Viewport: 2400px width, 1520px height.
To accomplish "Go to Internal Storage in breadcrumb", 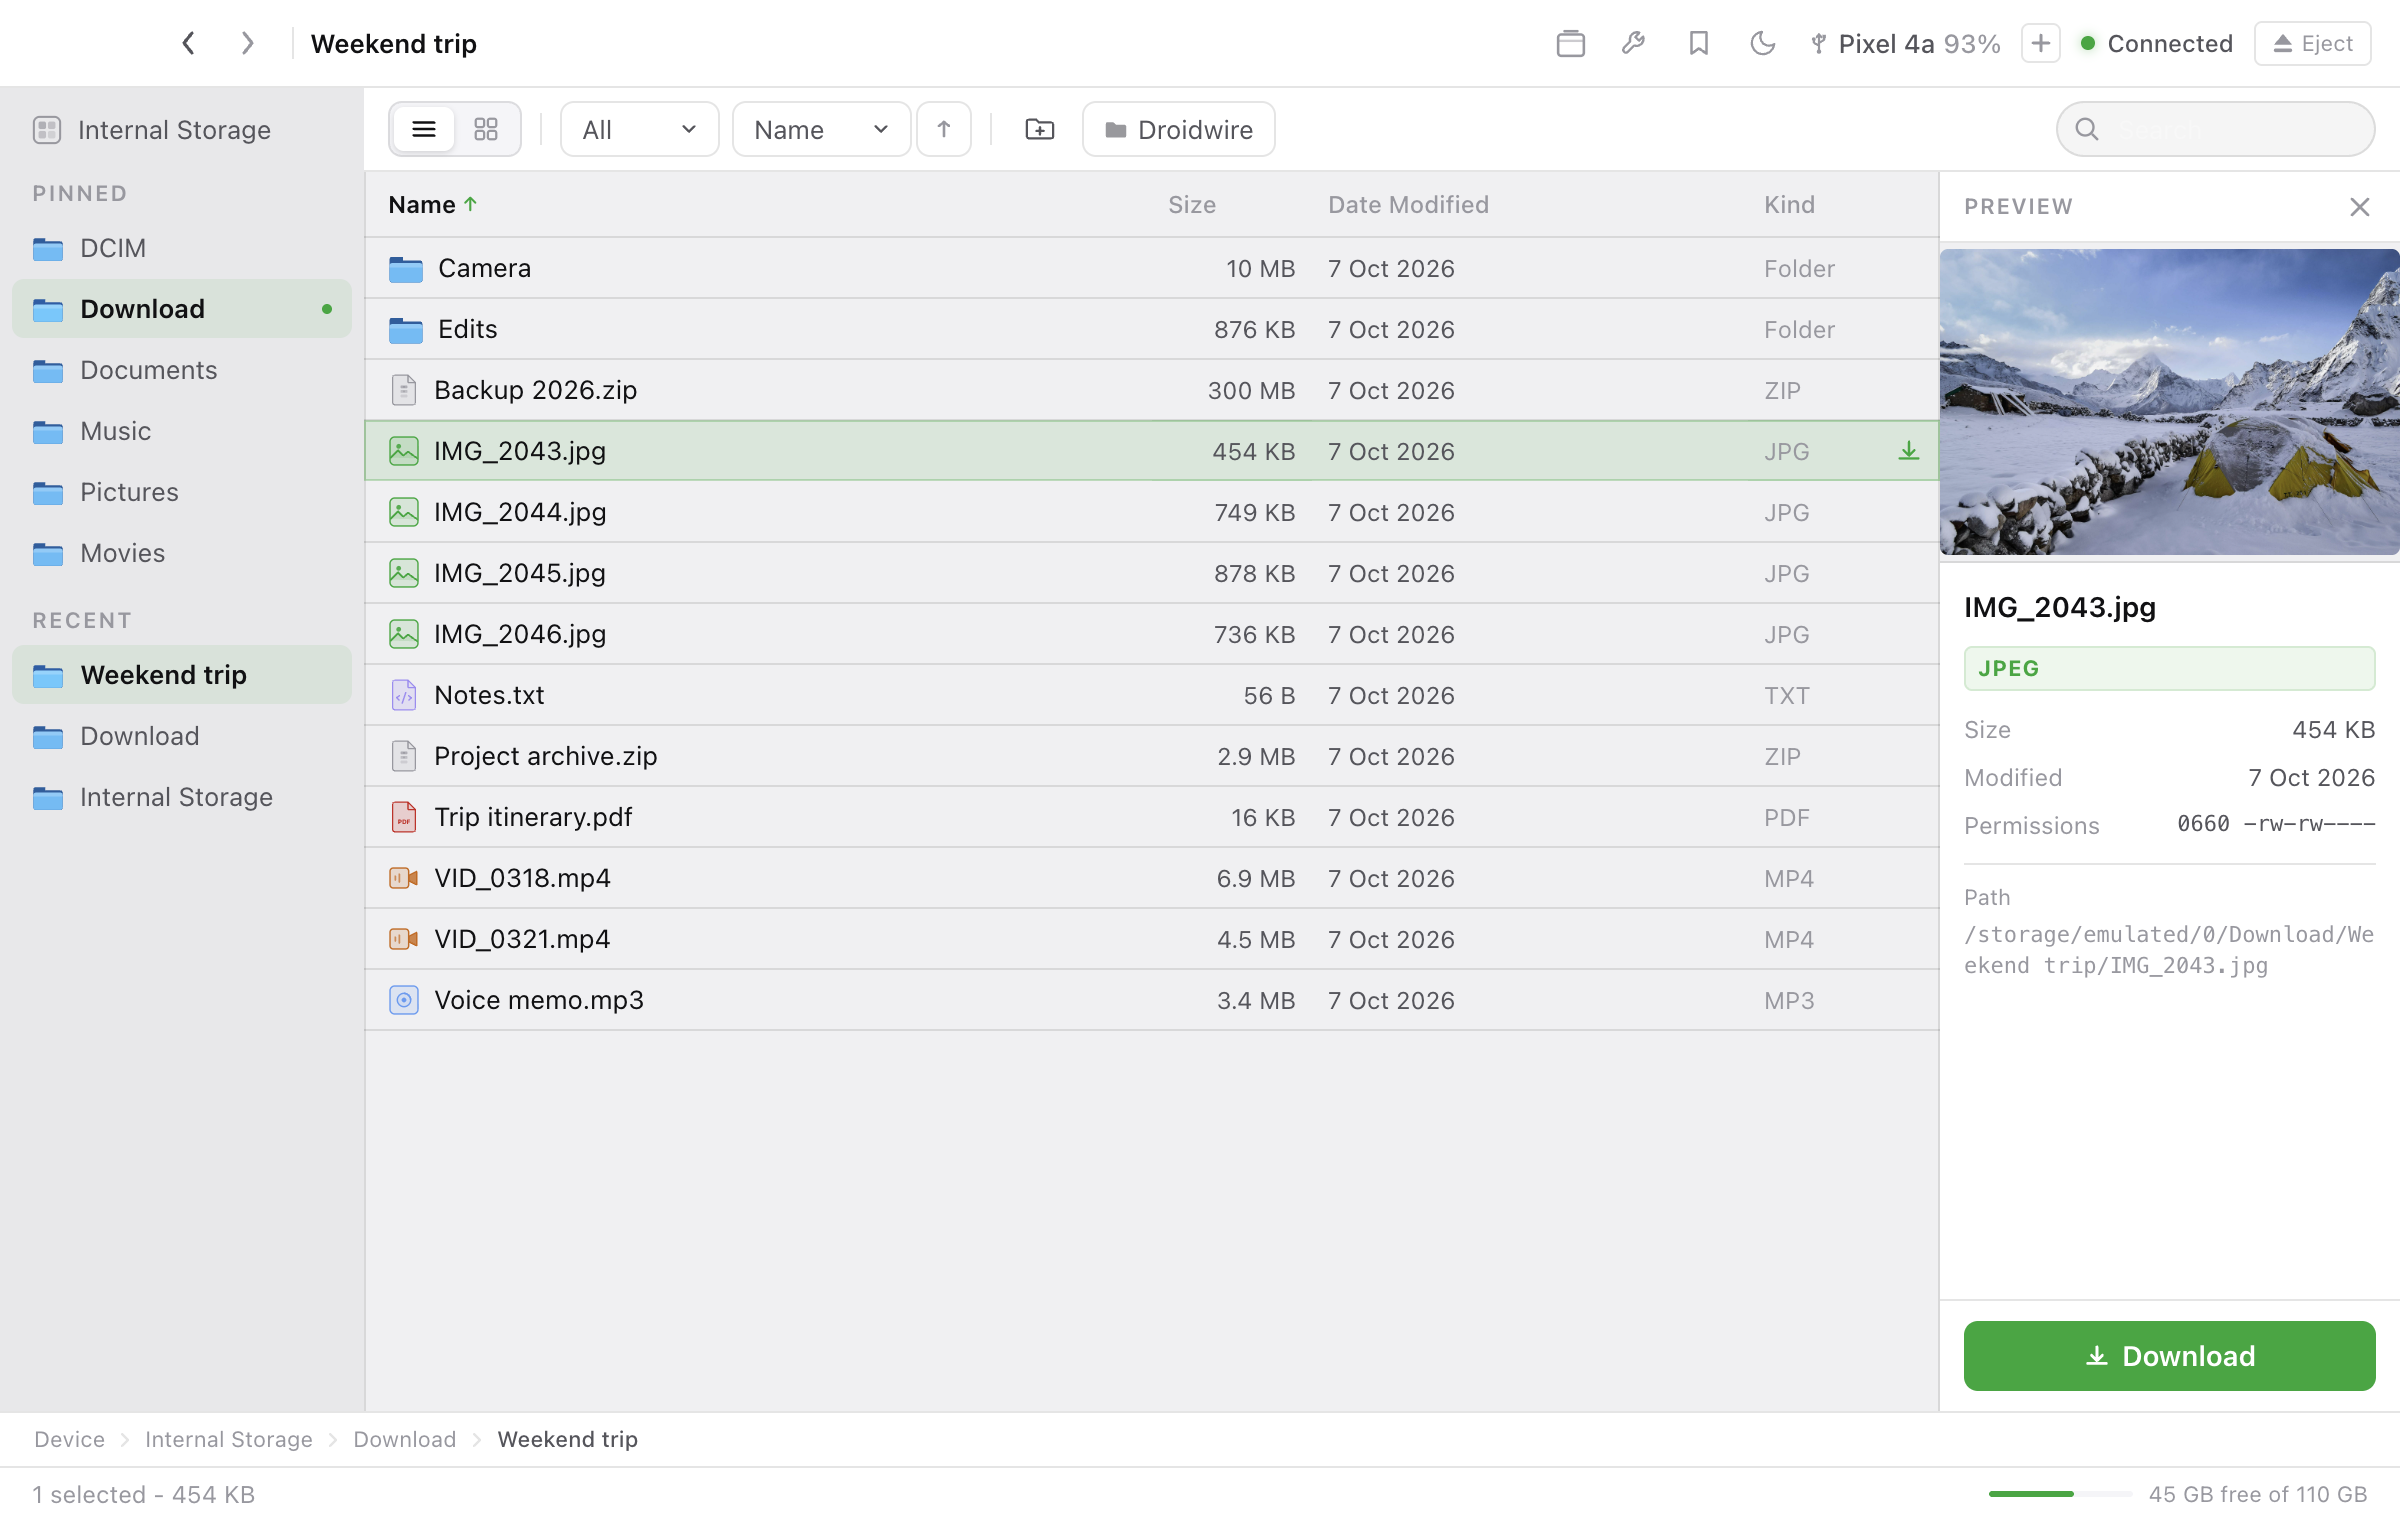I will [x=228, y=1439].
